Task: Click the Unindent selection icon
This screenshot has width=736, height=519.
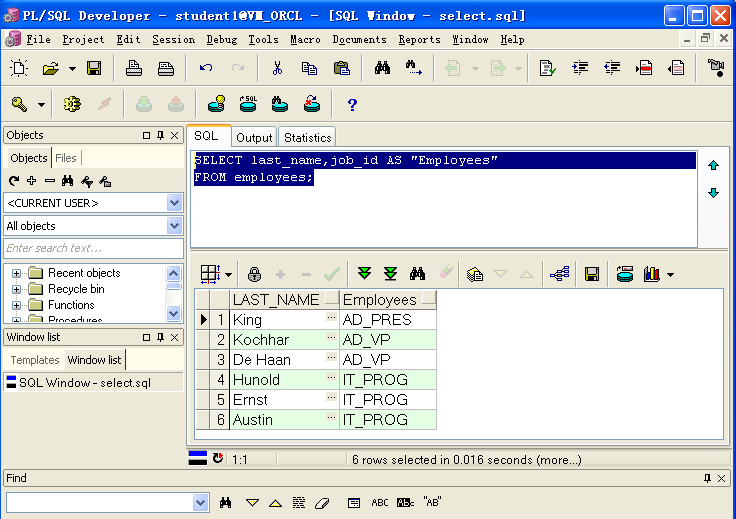Action: (612, 68)
